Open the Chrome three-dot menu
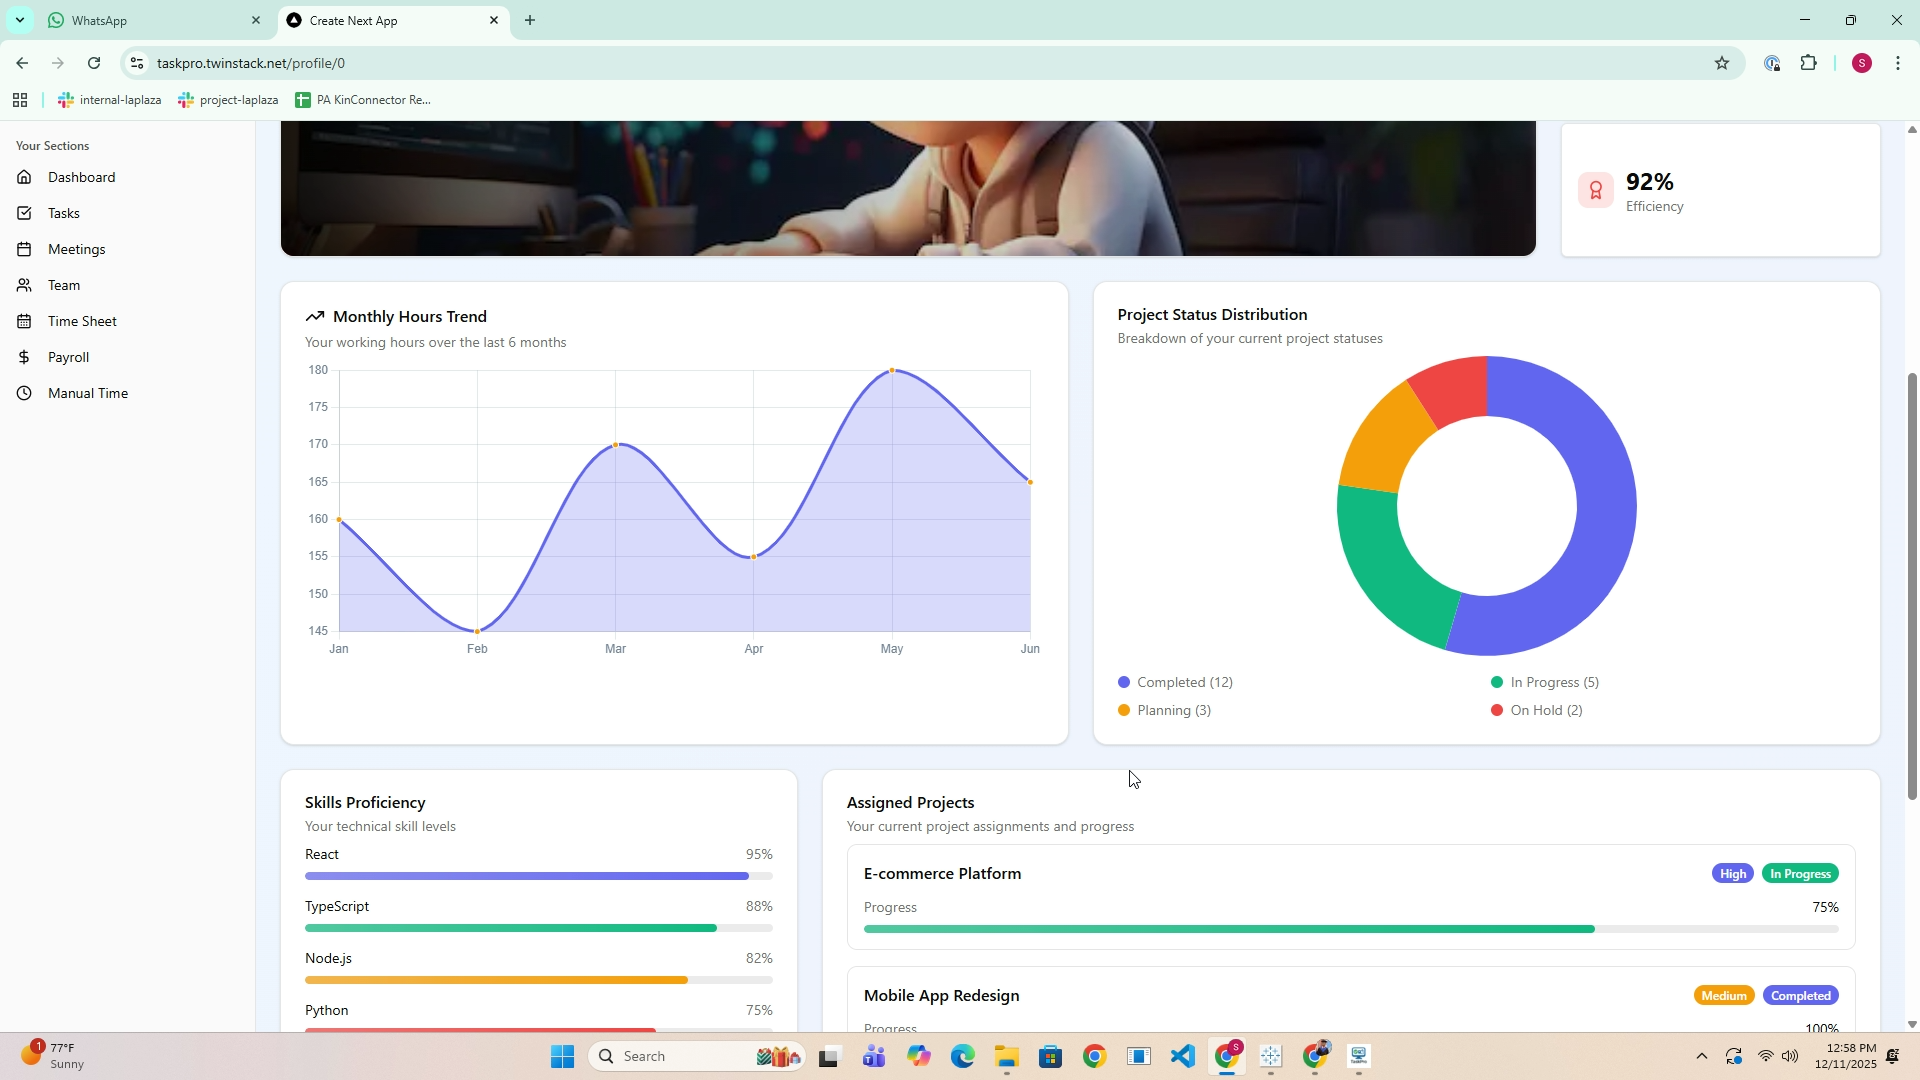Screen dimensions: 1920x1080 1897,63
